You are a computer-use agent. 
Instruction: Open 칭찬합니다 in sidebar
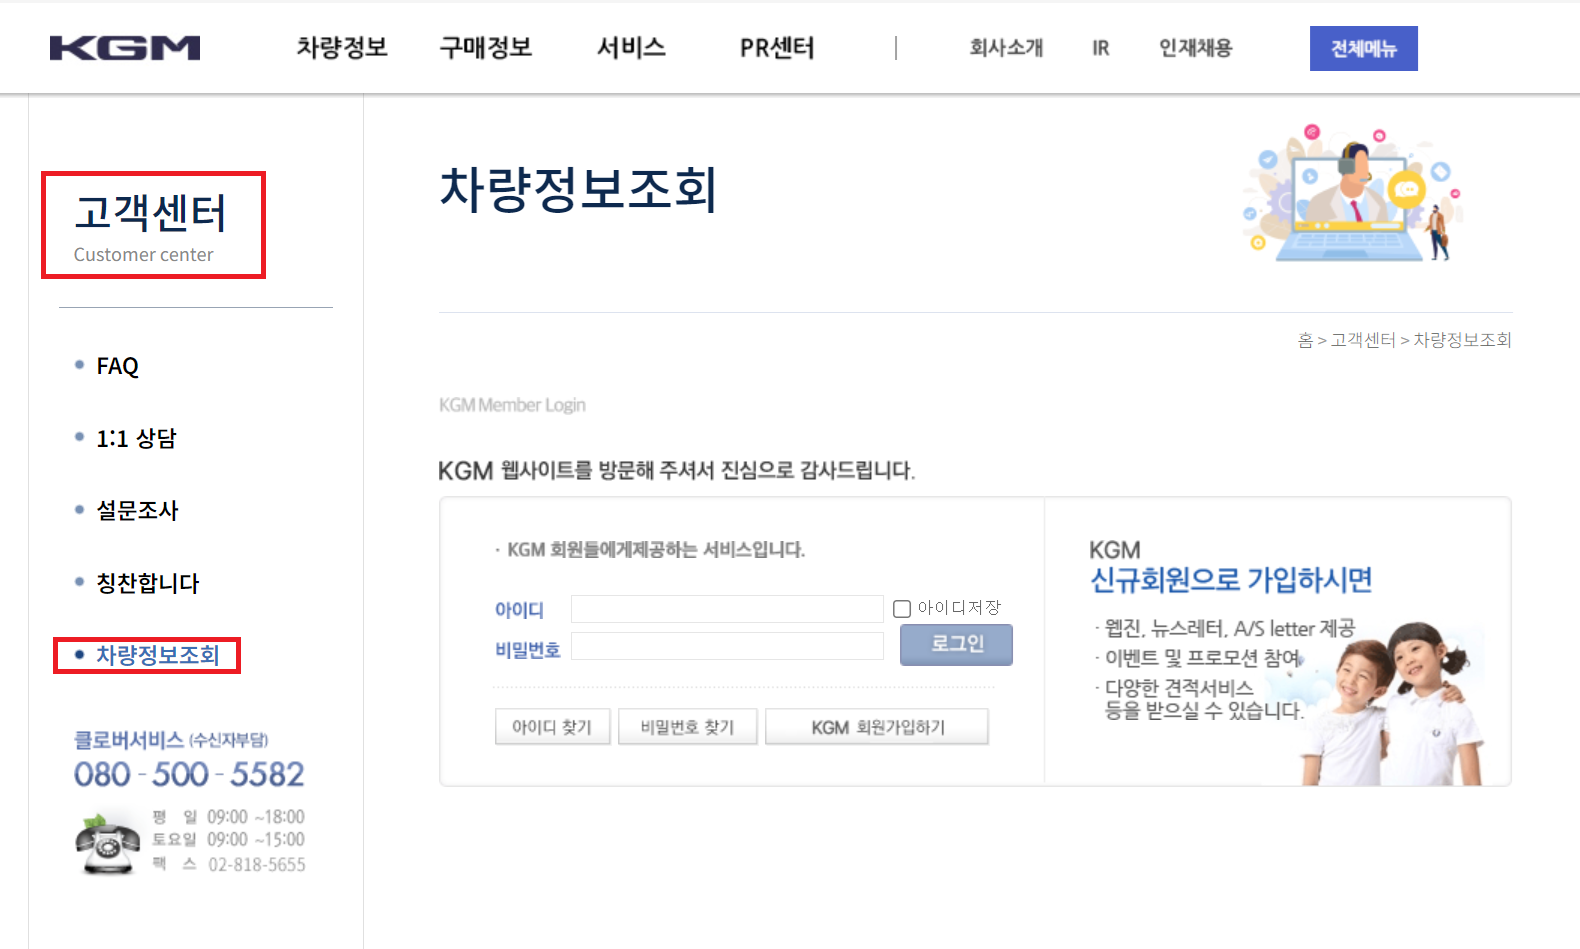[148, 583]
